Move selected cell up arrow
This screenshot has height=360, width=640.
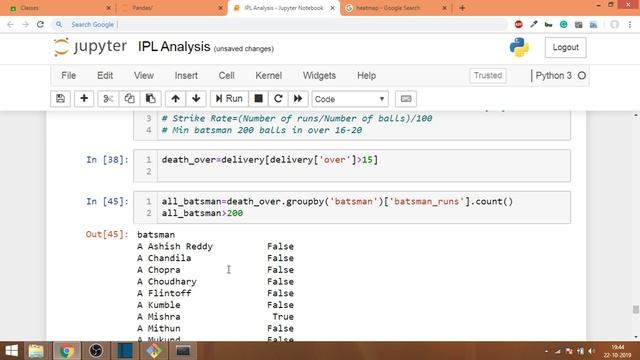tap(176, 99)
